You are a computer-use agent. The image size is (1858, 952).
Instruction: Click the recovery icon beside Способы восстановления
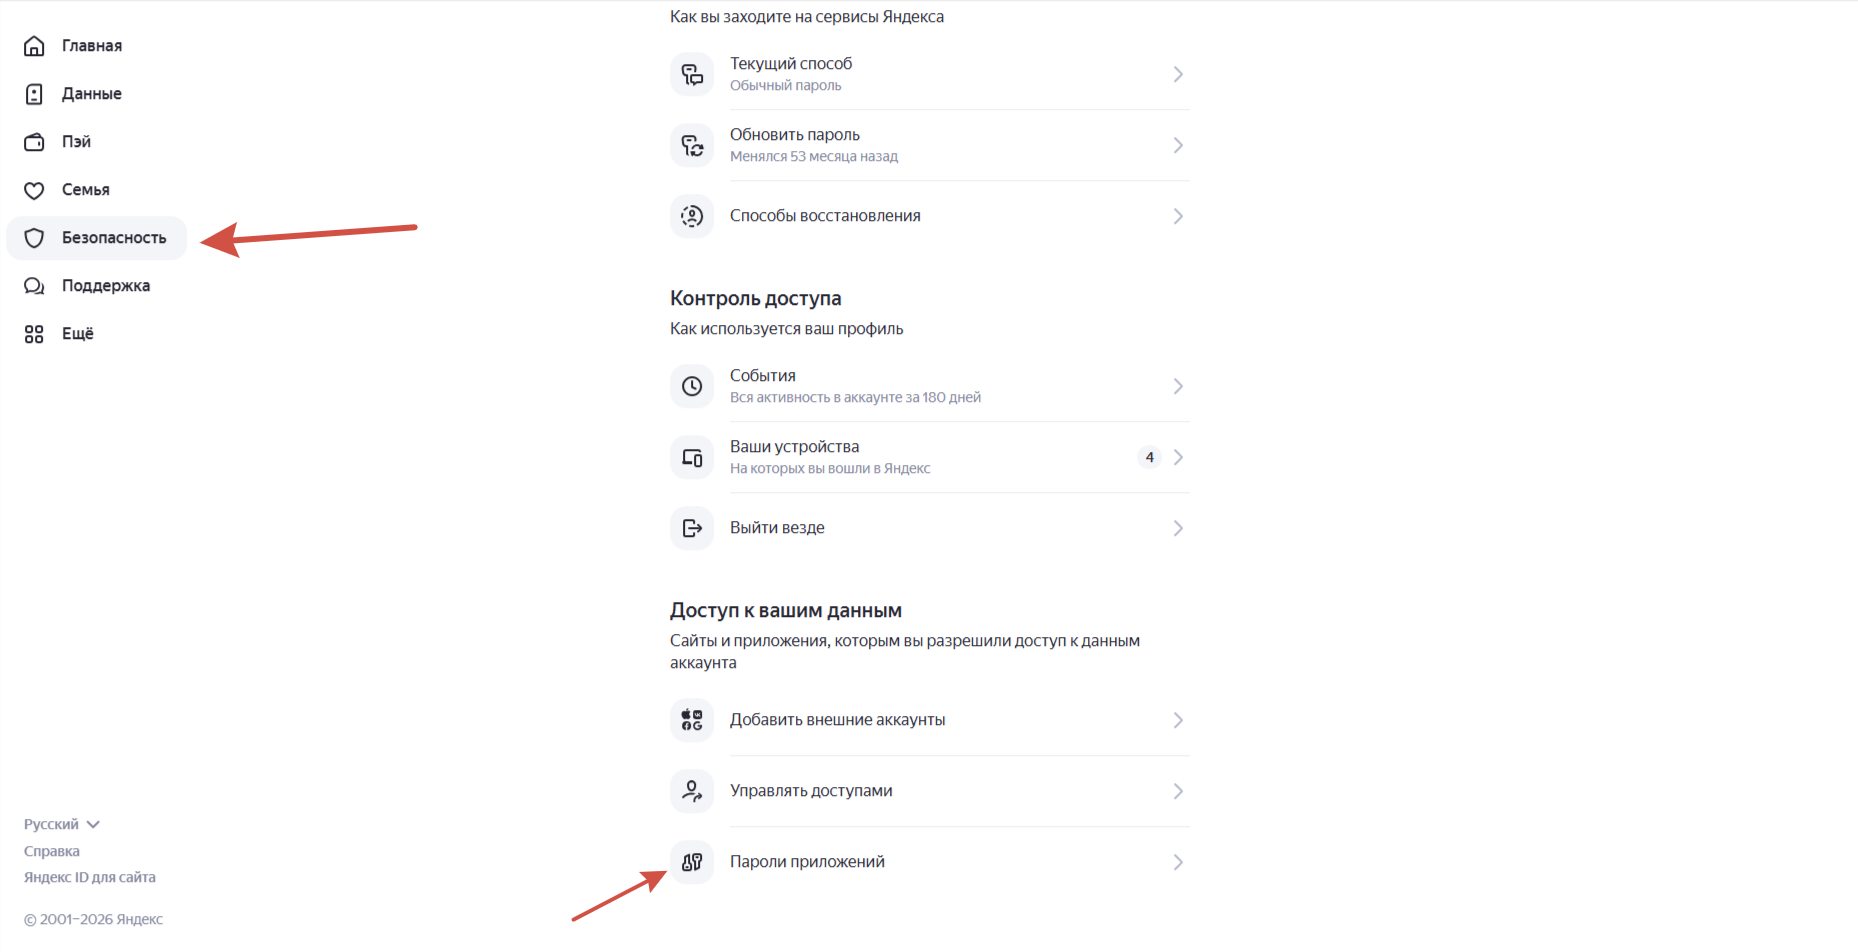tap(692, 216)
